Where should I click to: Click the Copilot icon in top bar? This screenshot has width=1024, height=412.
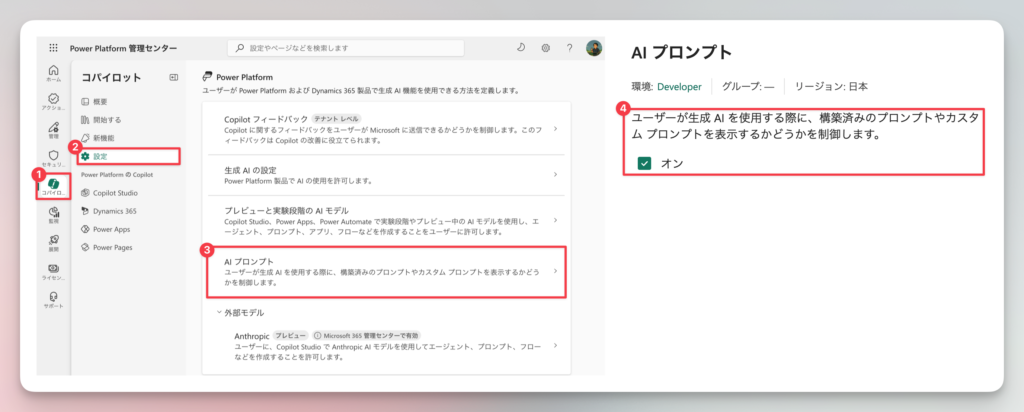click(x=522, y=47)
